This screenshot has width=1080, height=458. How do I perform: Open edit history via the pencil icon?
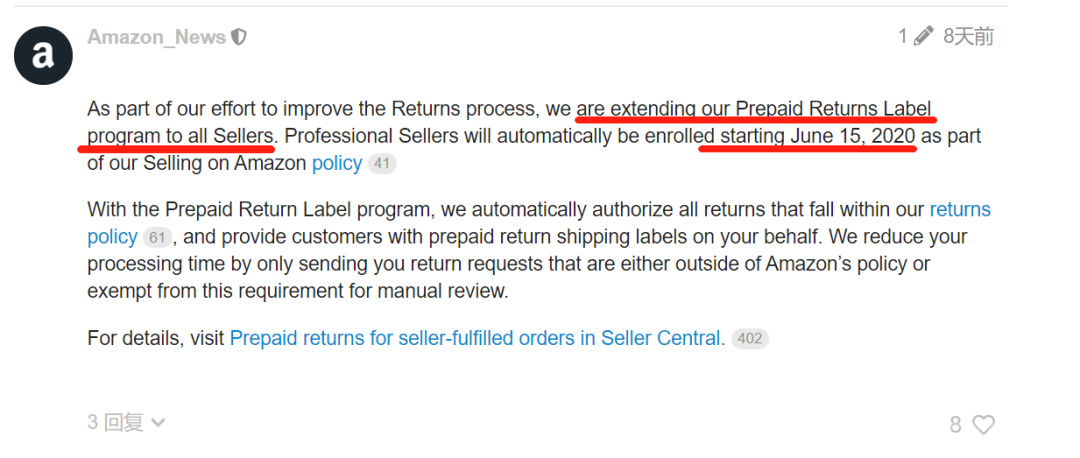pos(924,37)
